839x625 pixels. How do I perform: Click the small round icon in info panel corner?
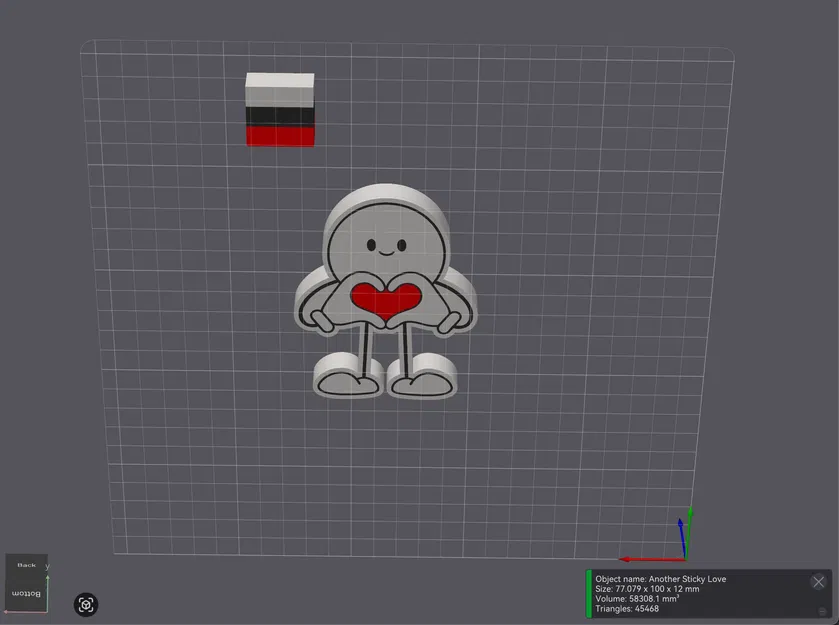coord(822,612)
